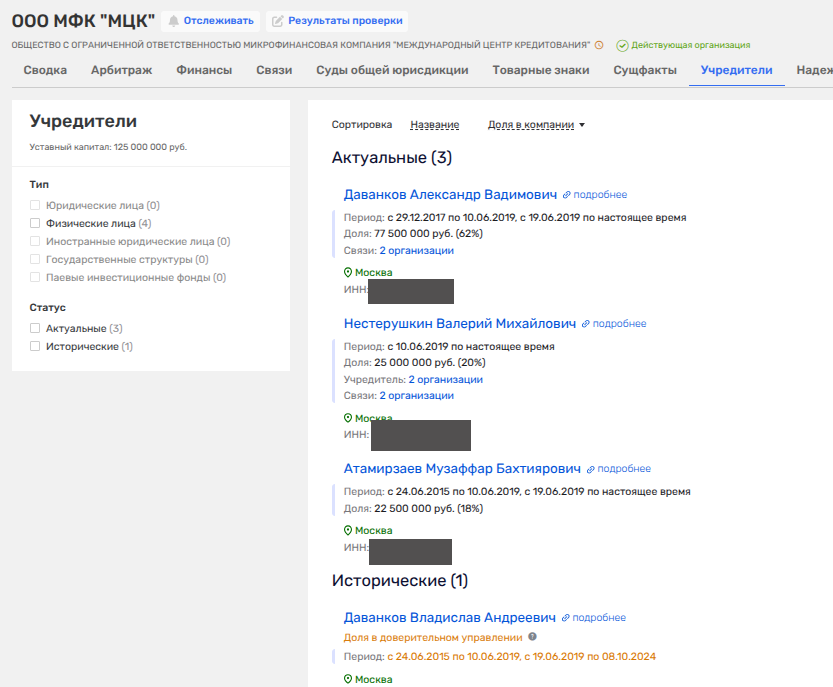This screenshot has width=833, height=687.
Task: Click the Доля в доверительном управлении label
Action: click(x=433, y=638)
